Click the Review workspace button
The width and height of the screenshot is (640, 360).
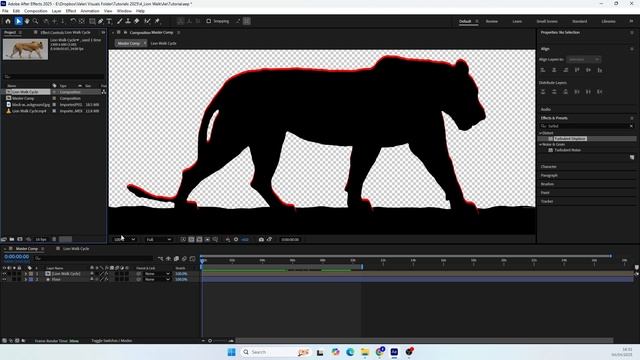(492, 21)
